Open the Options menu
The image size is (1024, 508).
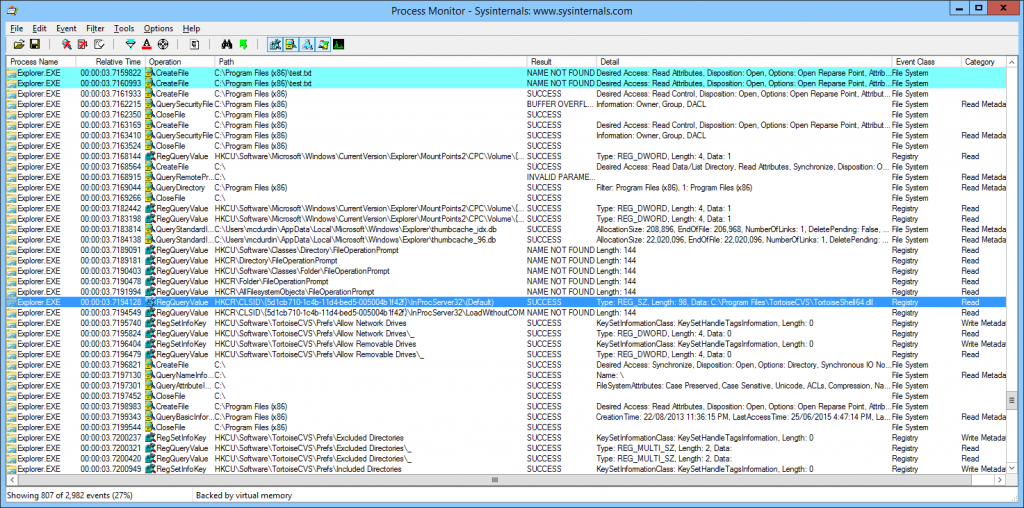[x=158, y=28]
